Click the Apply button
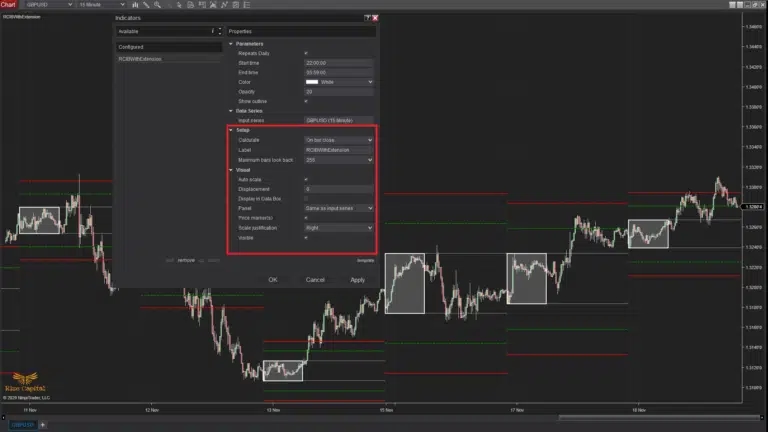The image size is (768, 432). tap(357, 280)
